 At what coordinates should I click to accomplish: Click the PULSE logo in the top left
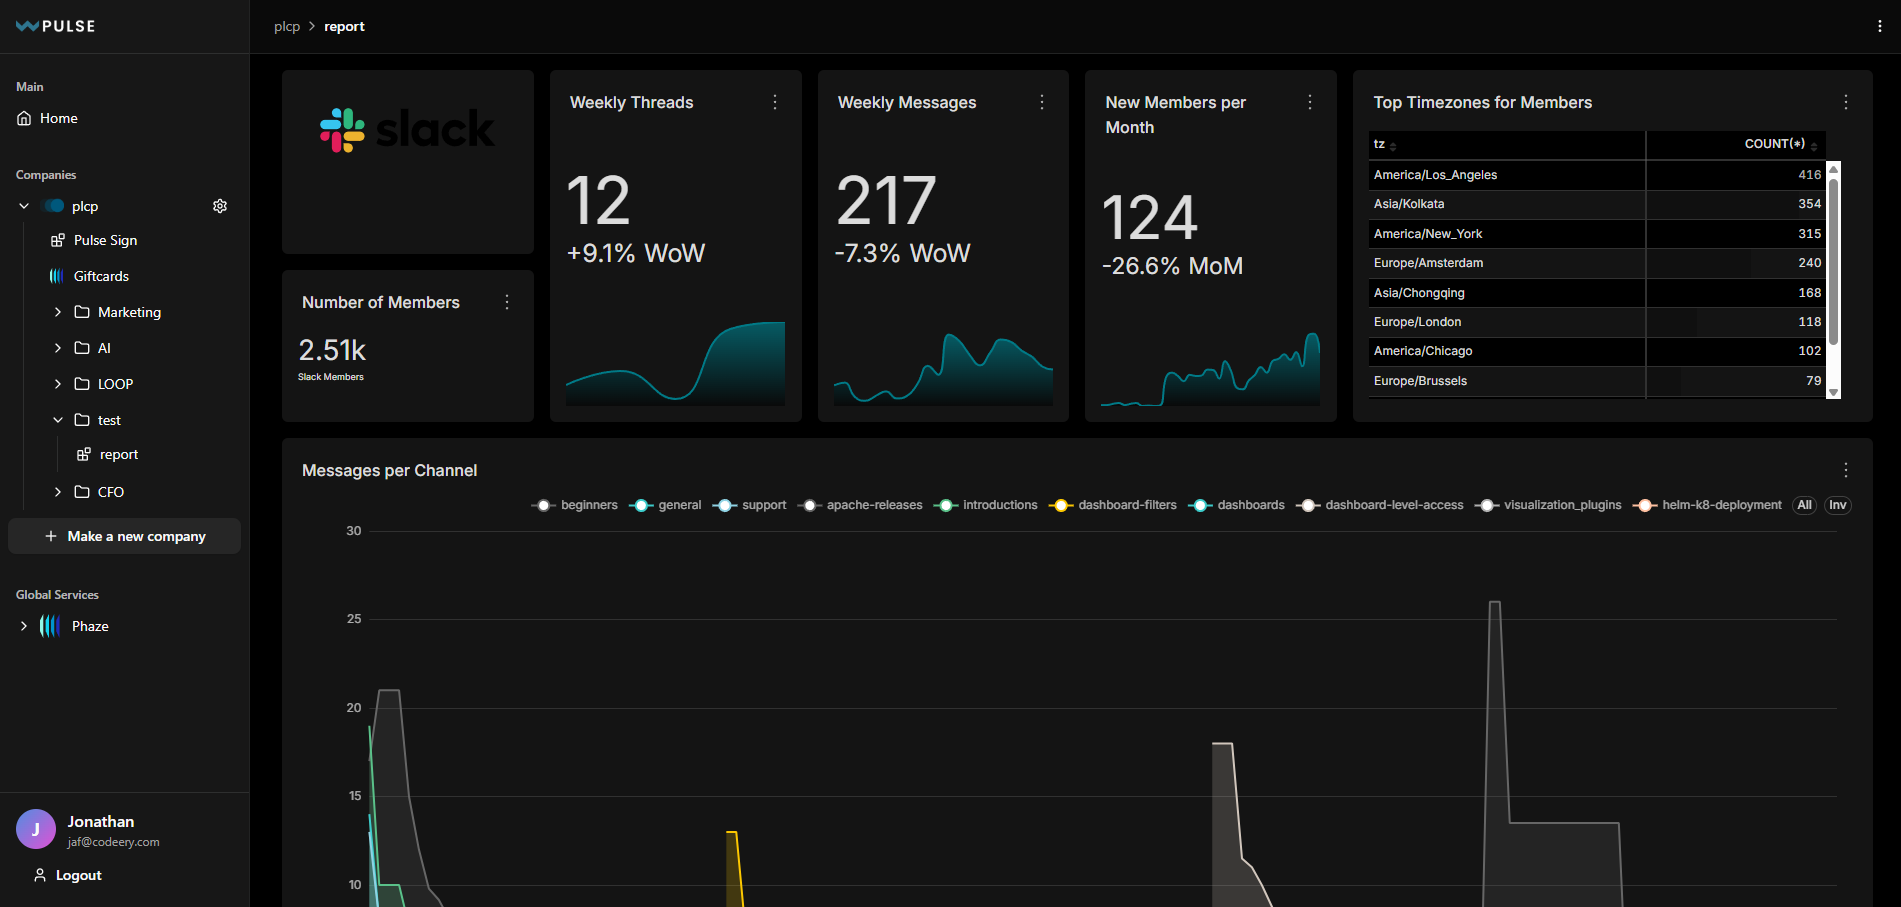55,26
